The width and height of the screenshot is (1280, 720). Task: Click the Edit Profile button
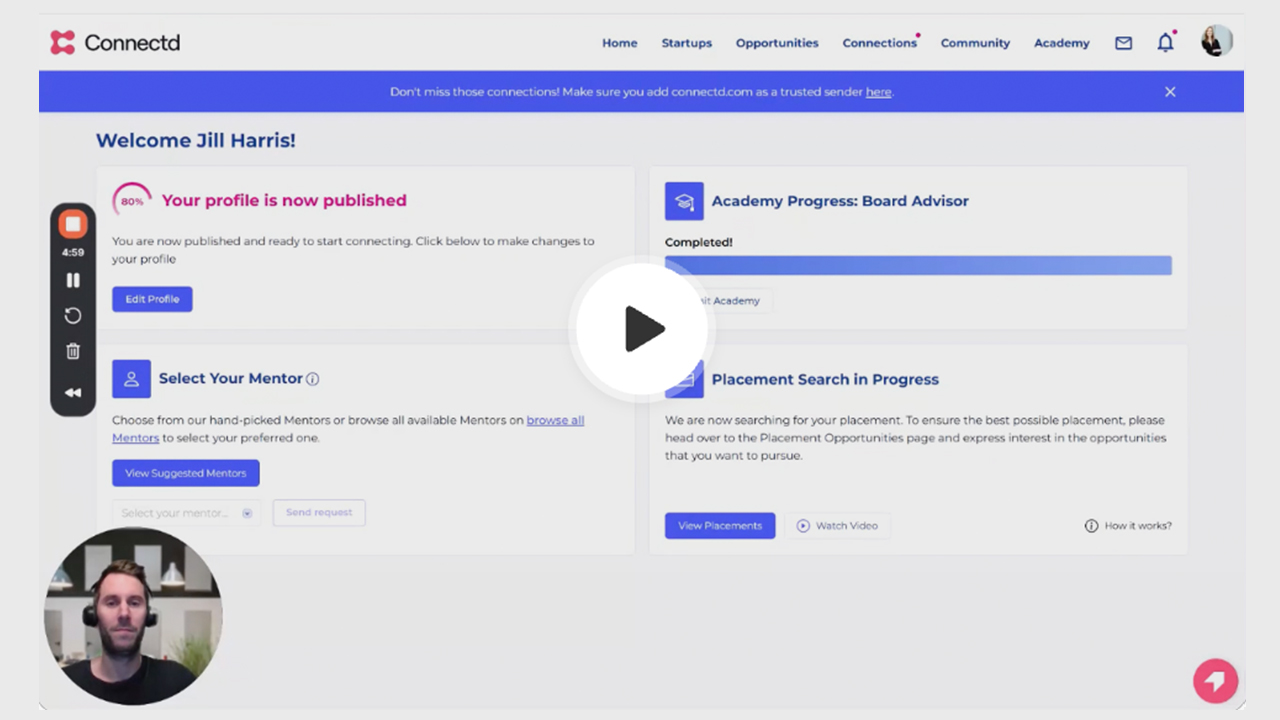152,299
